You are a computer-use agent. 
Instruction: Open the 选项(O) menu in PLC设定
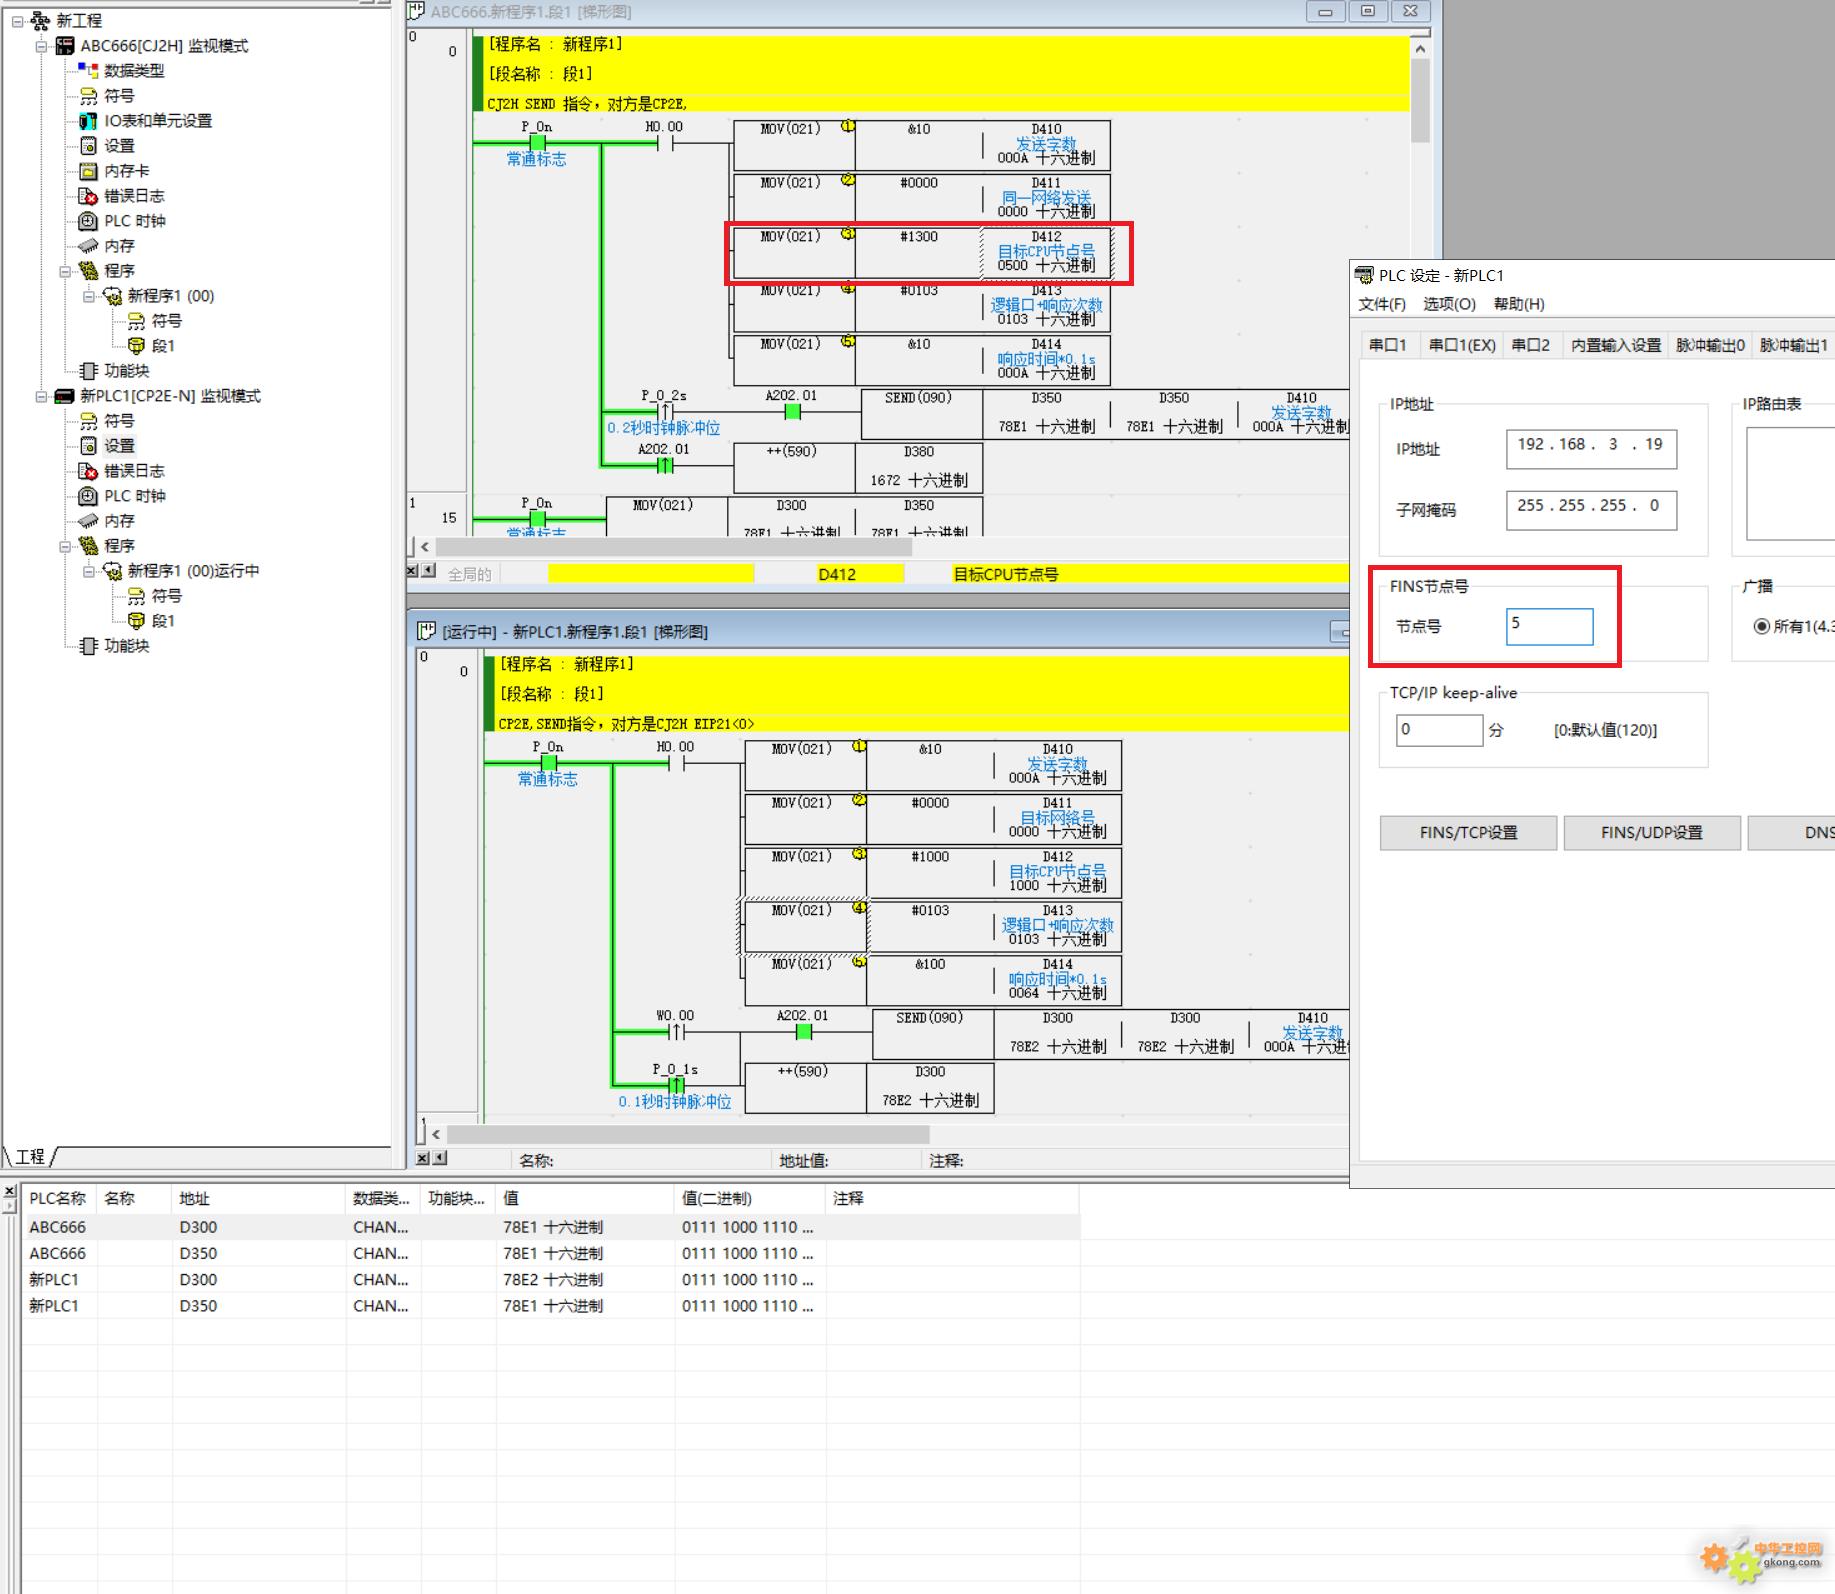tap(1449, 304)
